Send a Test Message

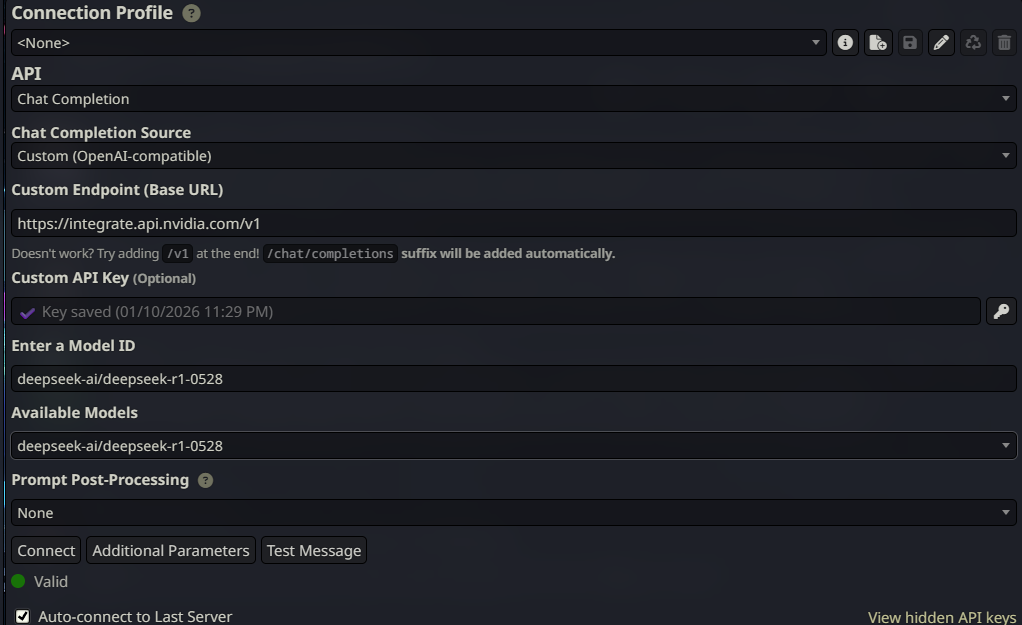314,550
